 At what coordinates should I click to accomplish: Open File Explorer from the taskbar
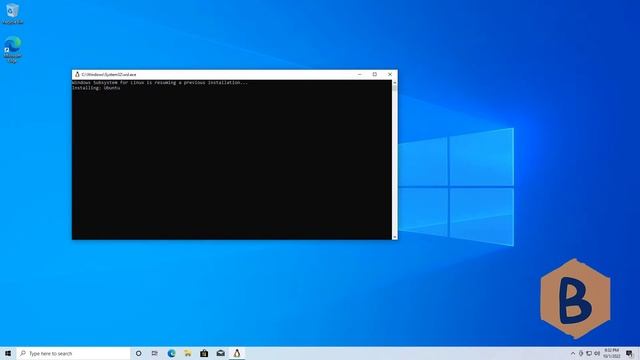point(188,353)
